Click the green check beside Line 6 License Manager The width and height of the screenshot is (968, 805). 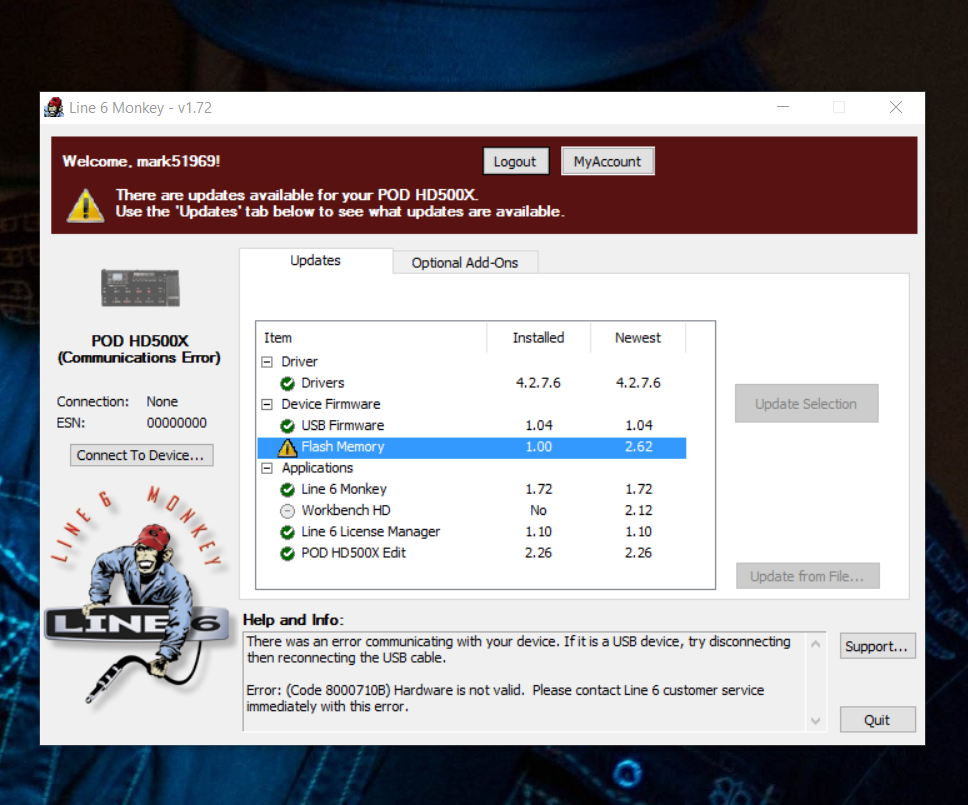[x=288, y=532]
